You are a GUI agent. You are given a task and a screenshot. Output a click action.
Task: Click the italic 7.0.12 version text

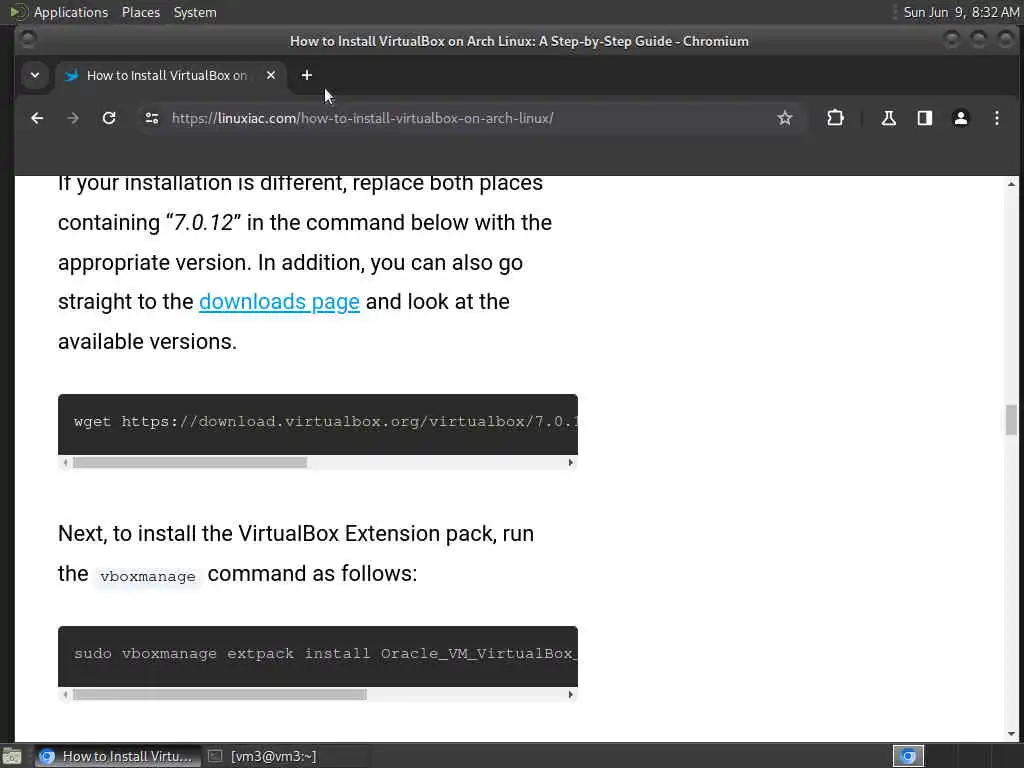click(203, 223)
